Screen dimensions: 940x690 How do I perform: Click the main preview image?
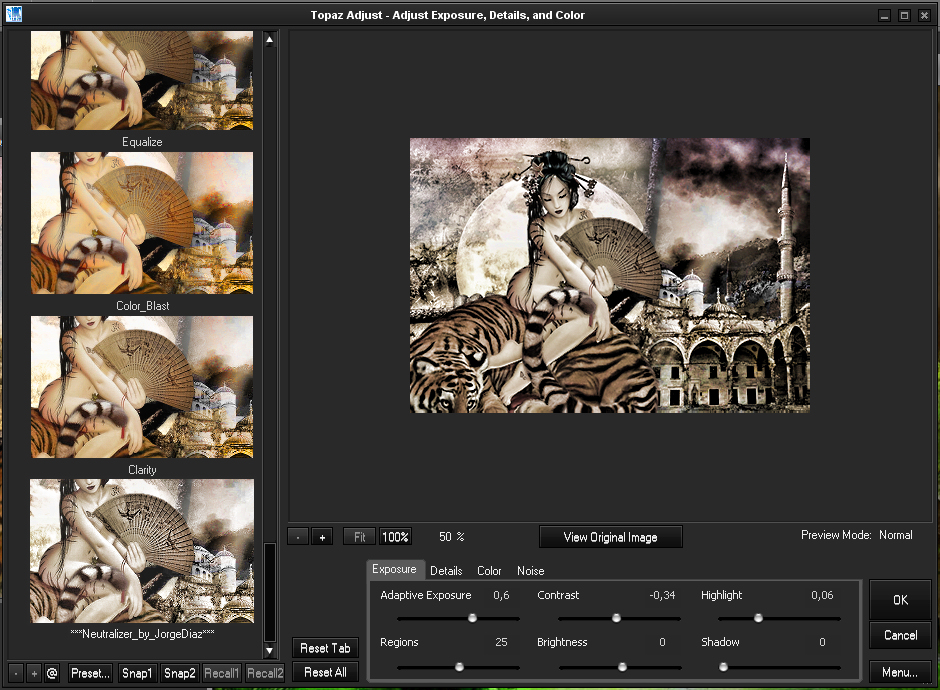click(x=610, y=275)
